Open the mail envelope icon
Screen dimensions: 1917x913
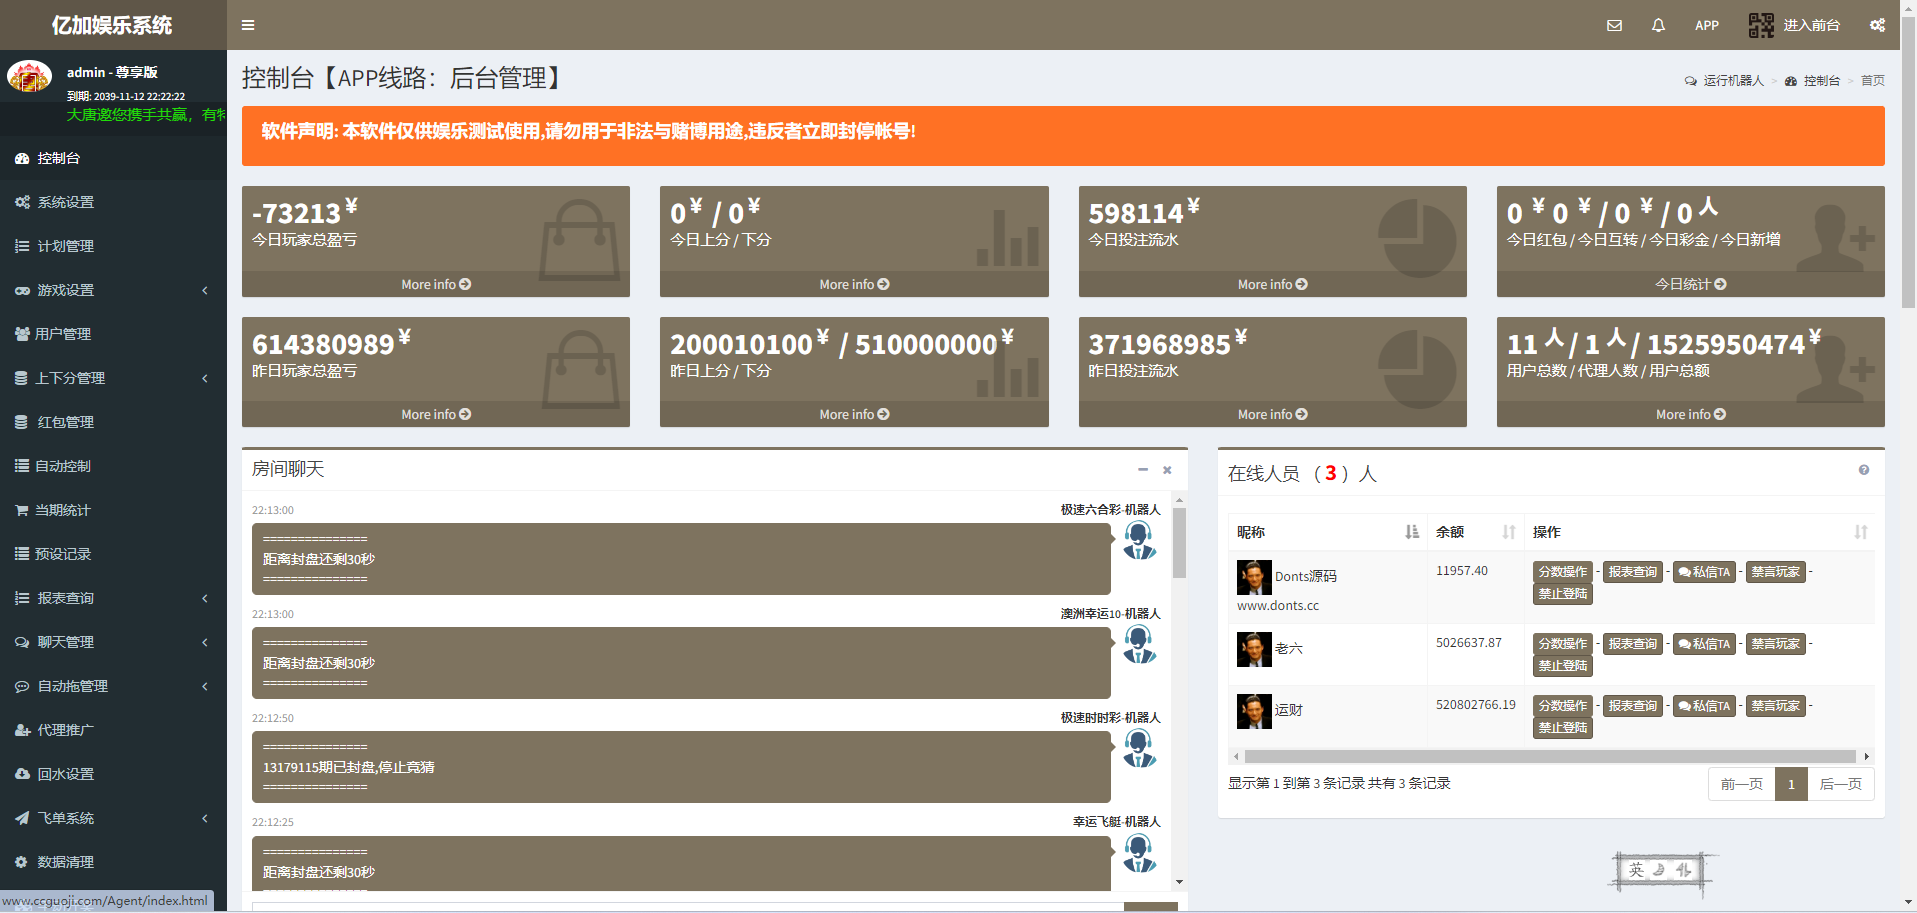tap(1614, 25)
